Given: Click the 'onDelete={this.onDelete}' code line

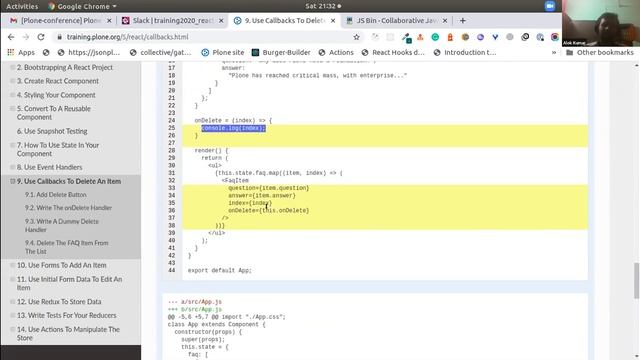Looking at the screenshot, I should (x=269, y=211).
